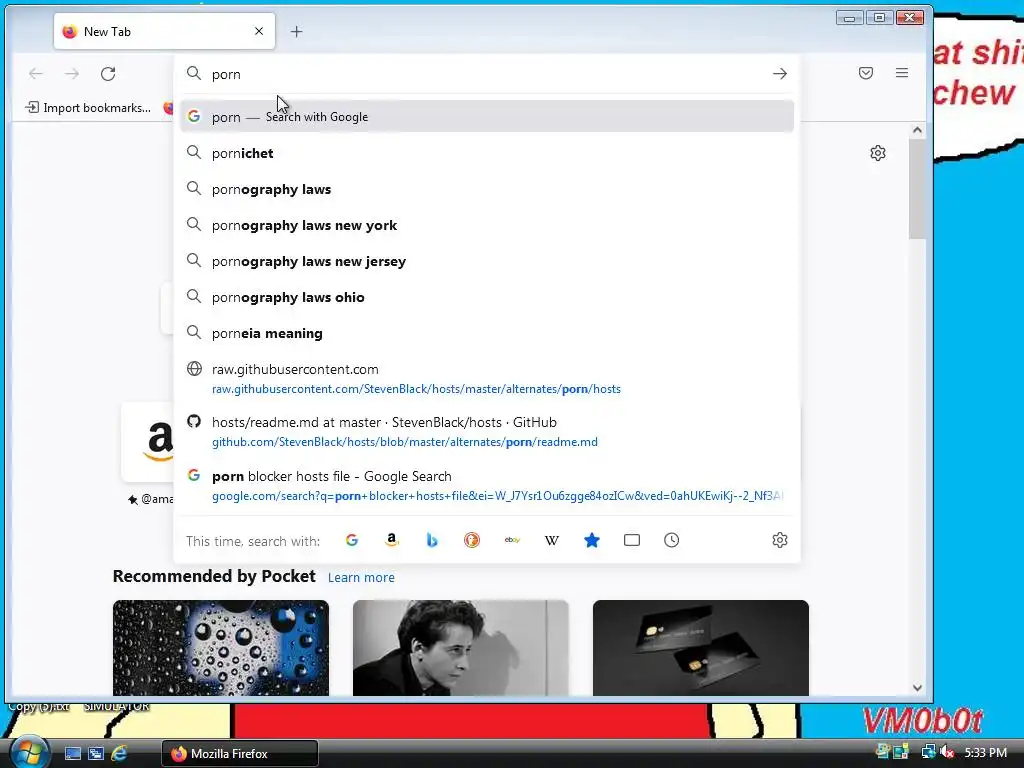Reload the page with the refresh icon

[x=108, y=74]
